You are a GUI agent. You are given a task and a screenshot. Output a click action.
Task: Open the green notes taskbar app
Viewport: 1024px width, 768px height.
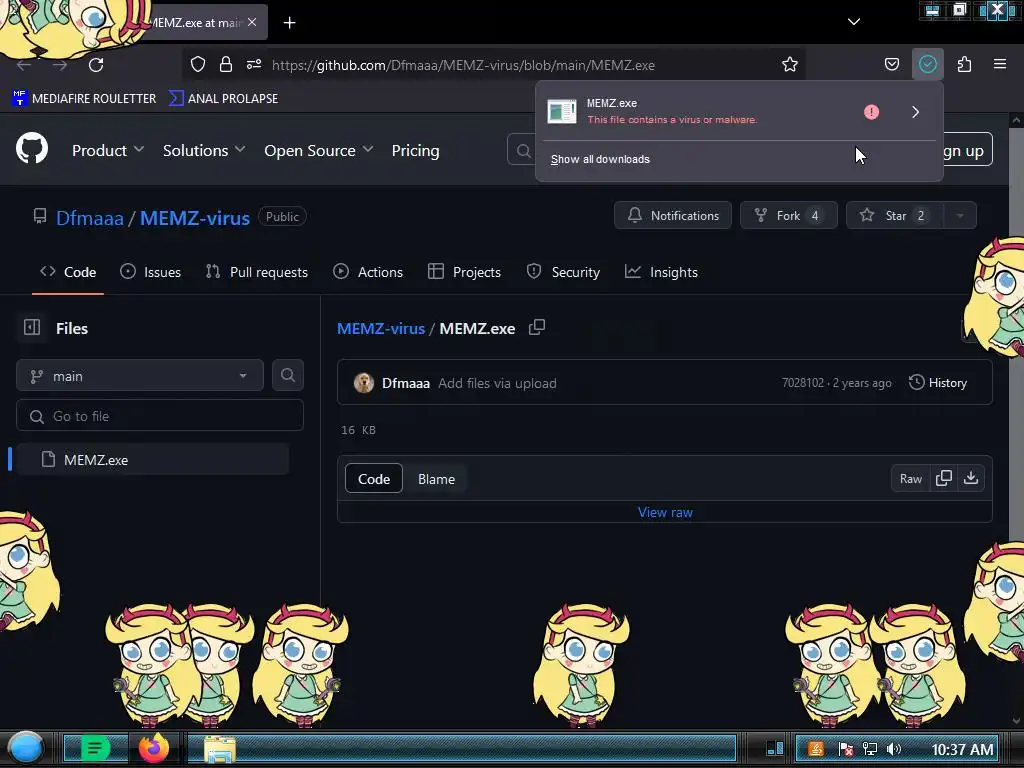point(95,748)
